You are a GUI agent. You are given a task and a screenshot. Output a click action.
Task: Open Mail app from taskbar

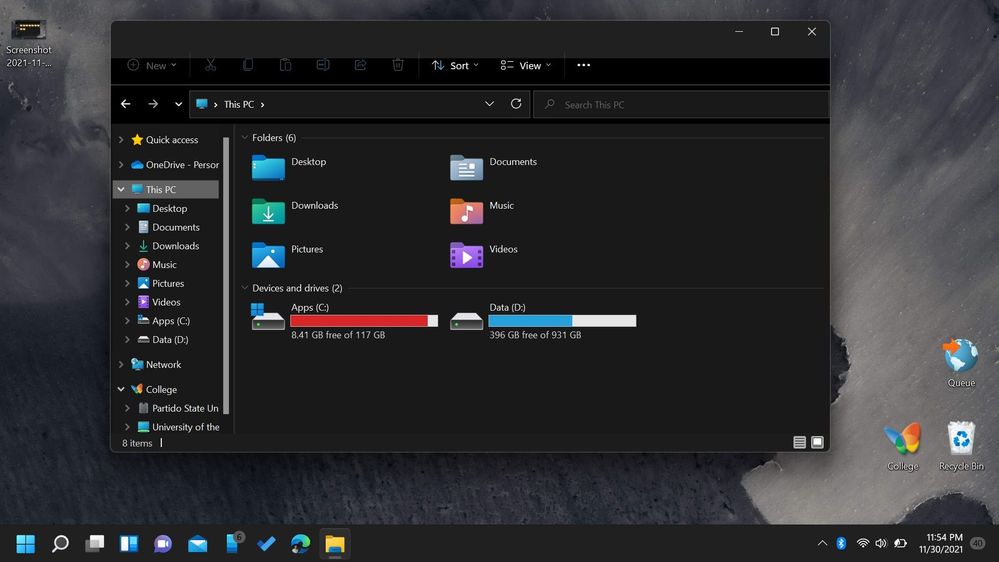click(x=198, y=544)
